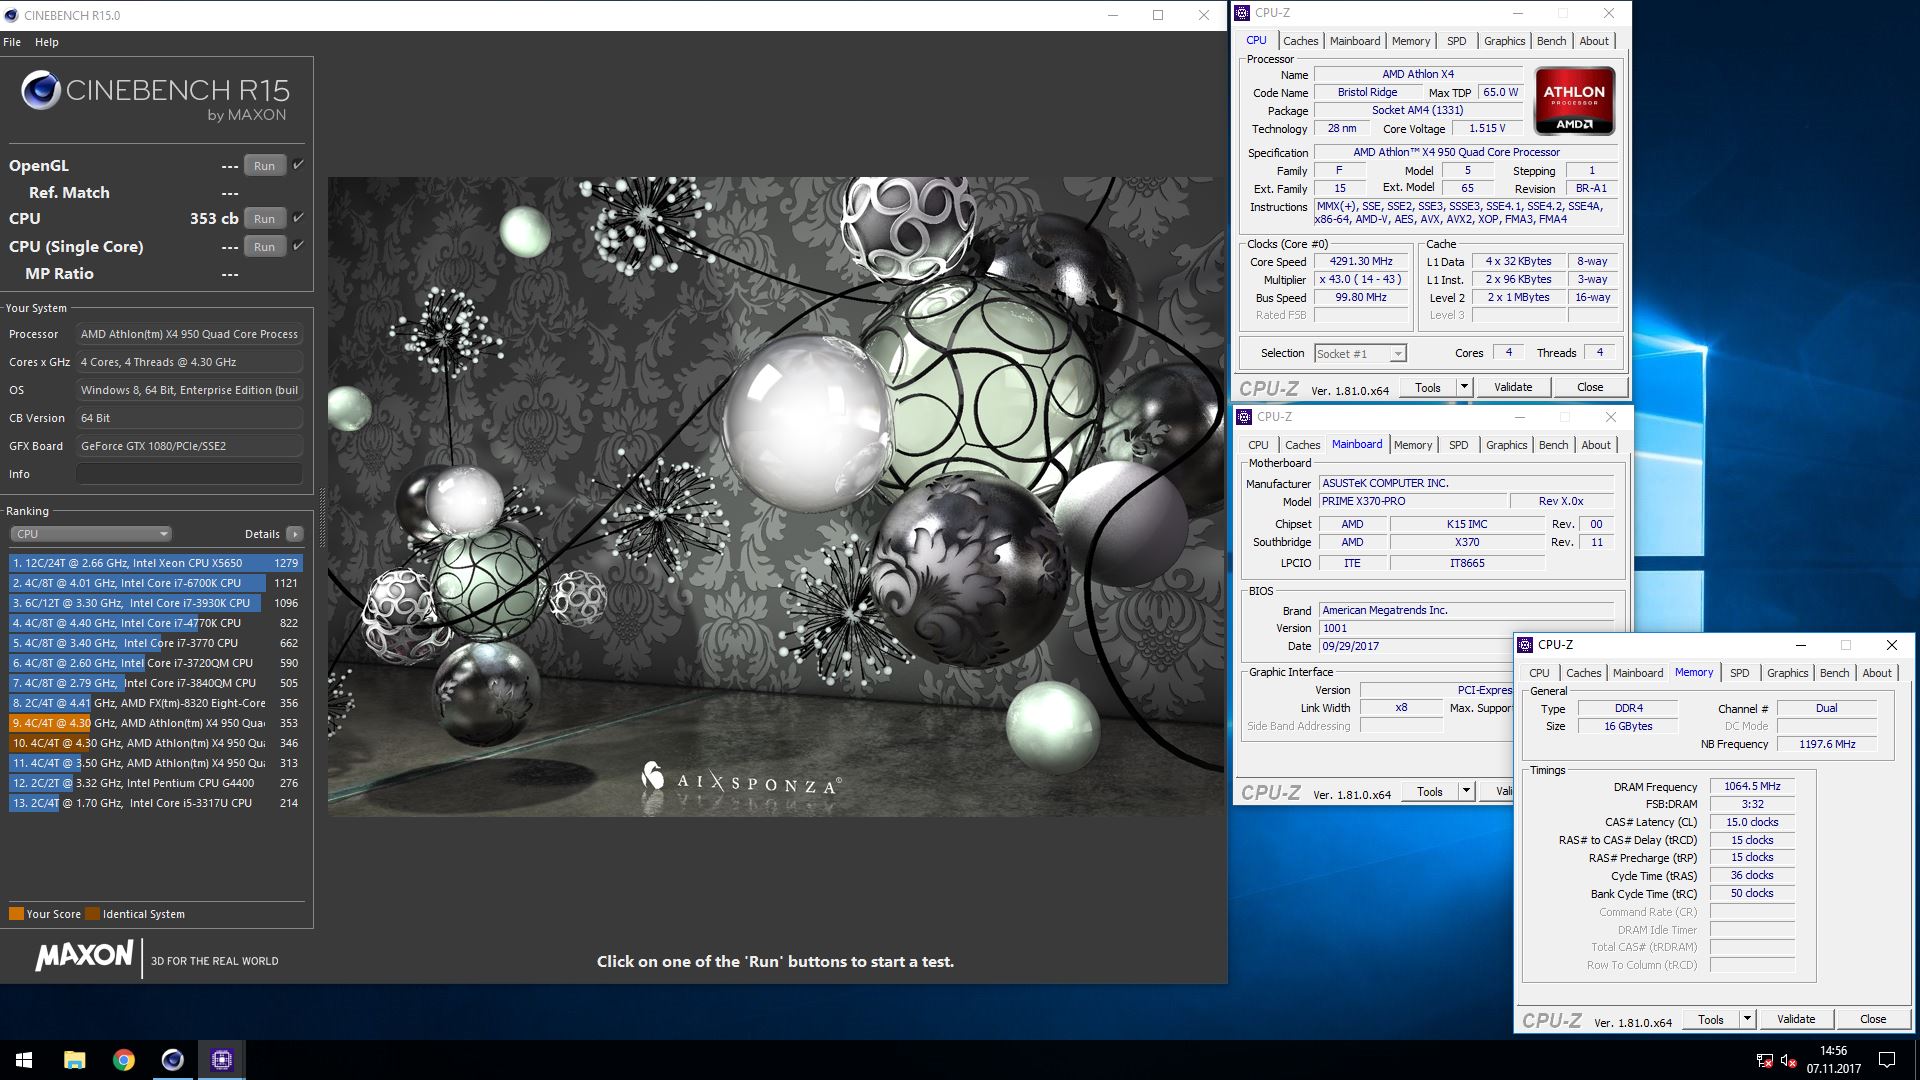This screenshot has width=1920, height=1080.
Task: Click the Cinebench R15 sphere logo
Action: (41, 90)
